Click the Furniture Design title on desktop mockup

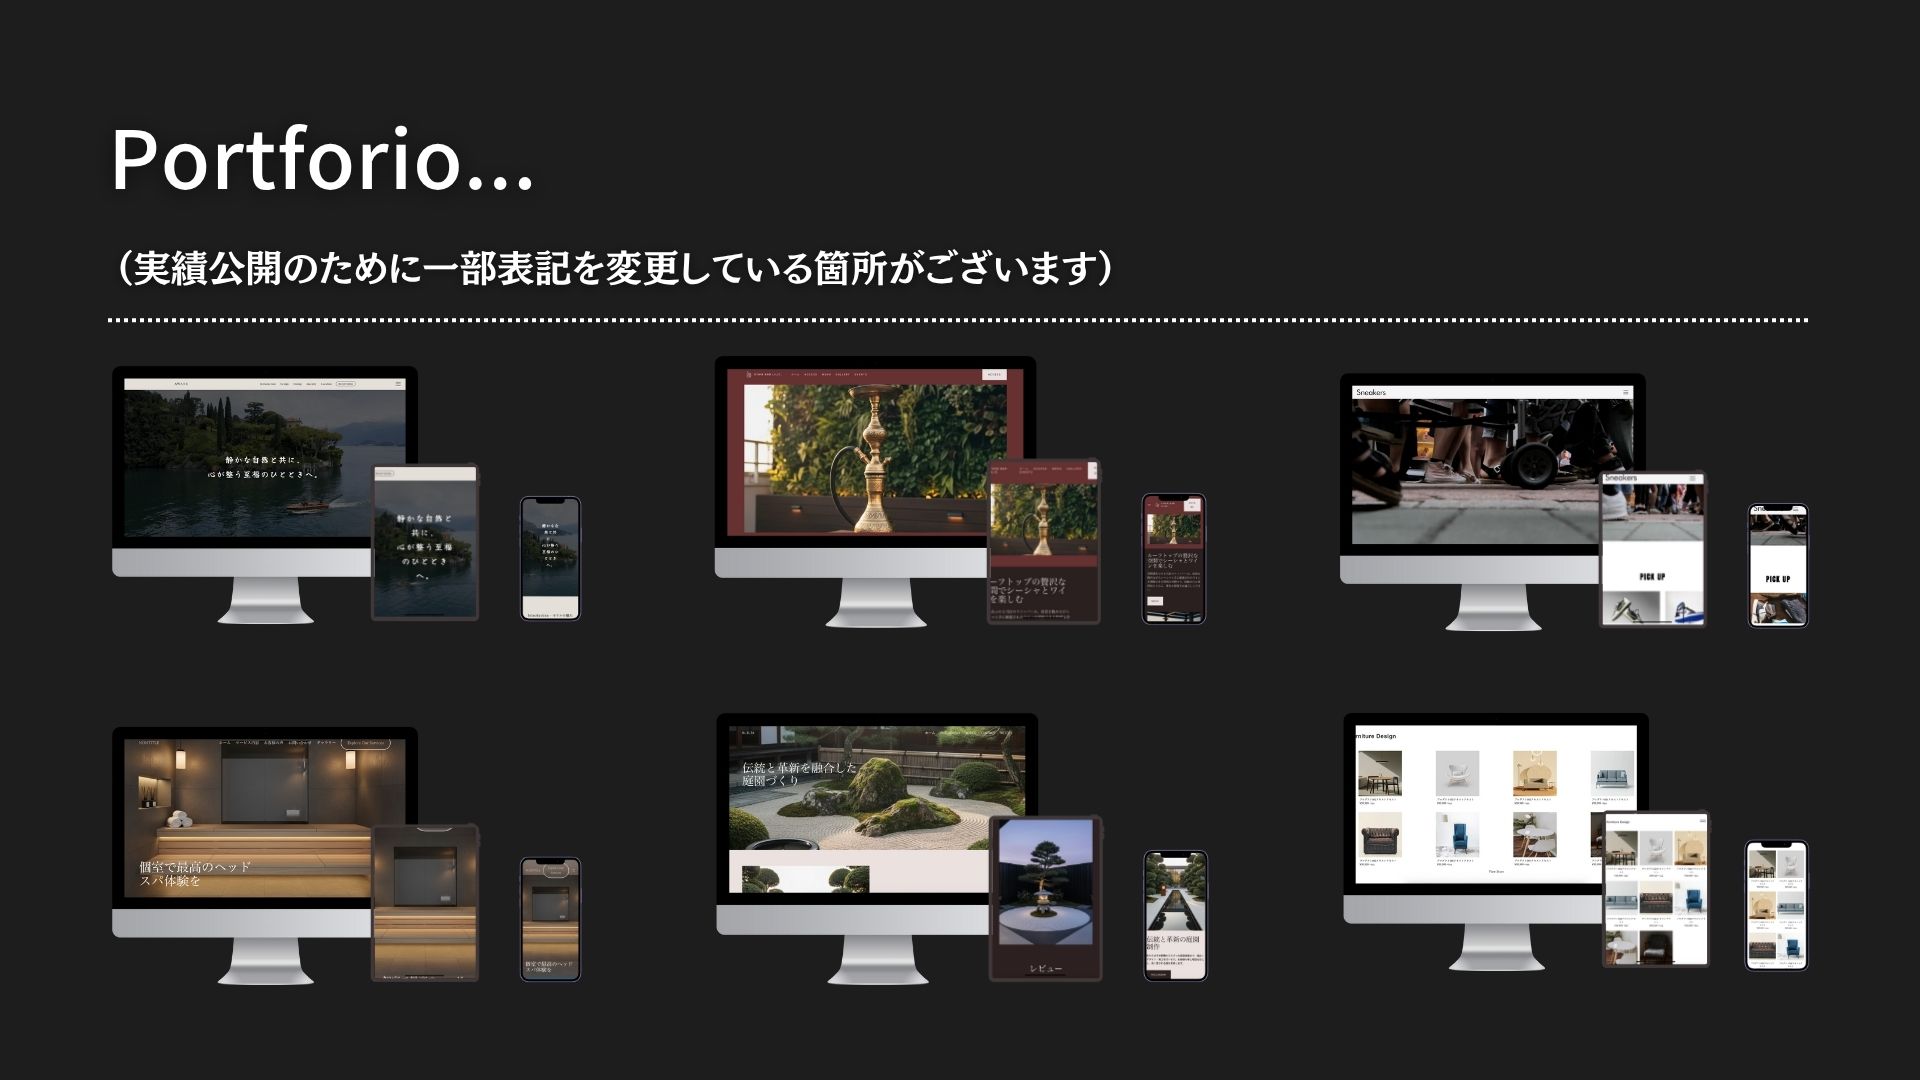point(1376,736)
